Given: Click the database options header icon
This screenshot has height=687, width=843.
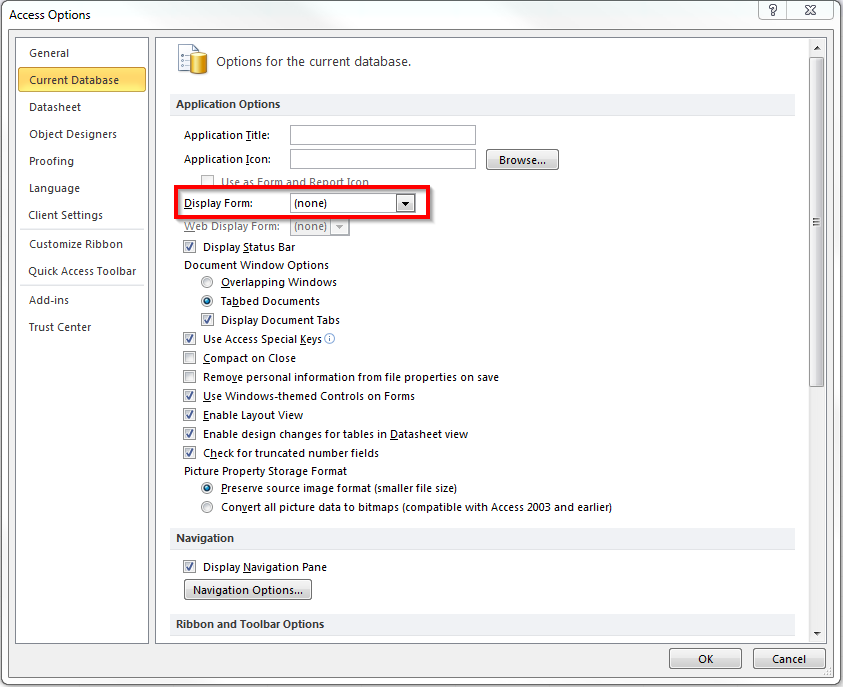Looking at the screenshot, I should [x=192, y=59].
